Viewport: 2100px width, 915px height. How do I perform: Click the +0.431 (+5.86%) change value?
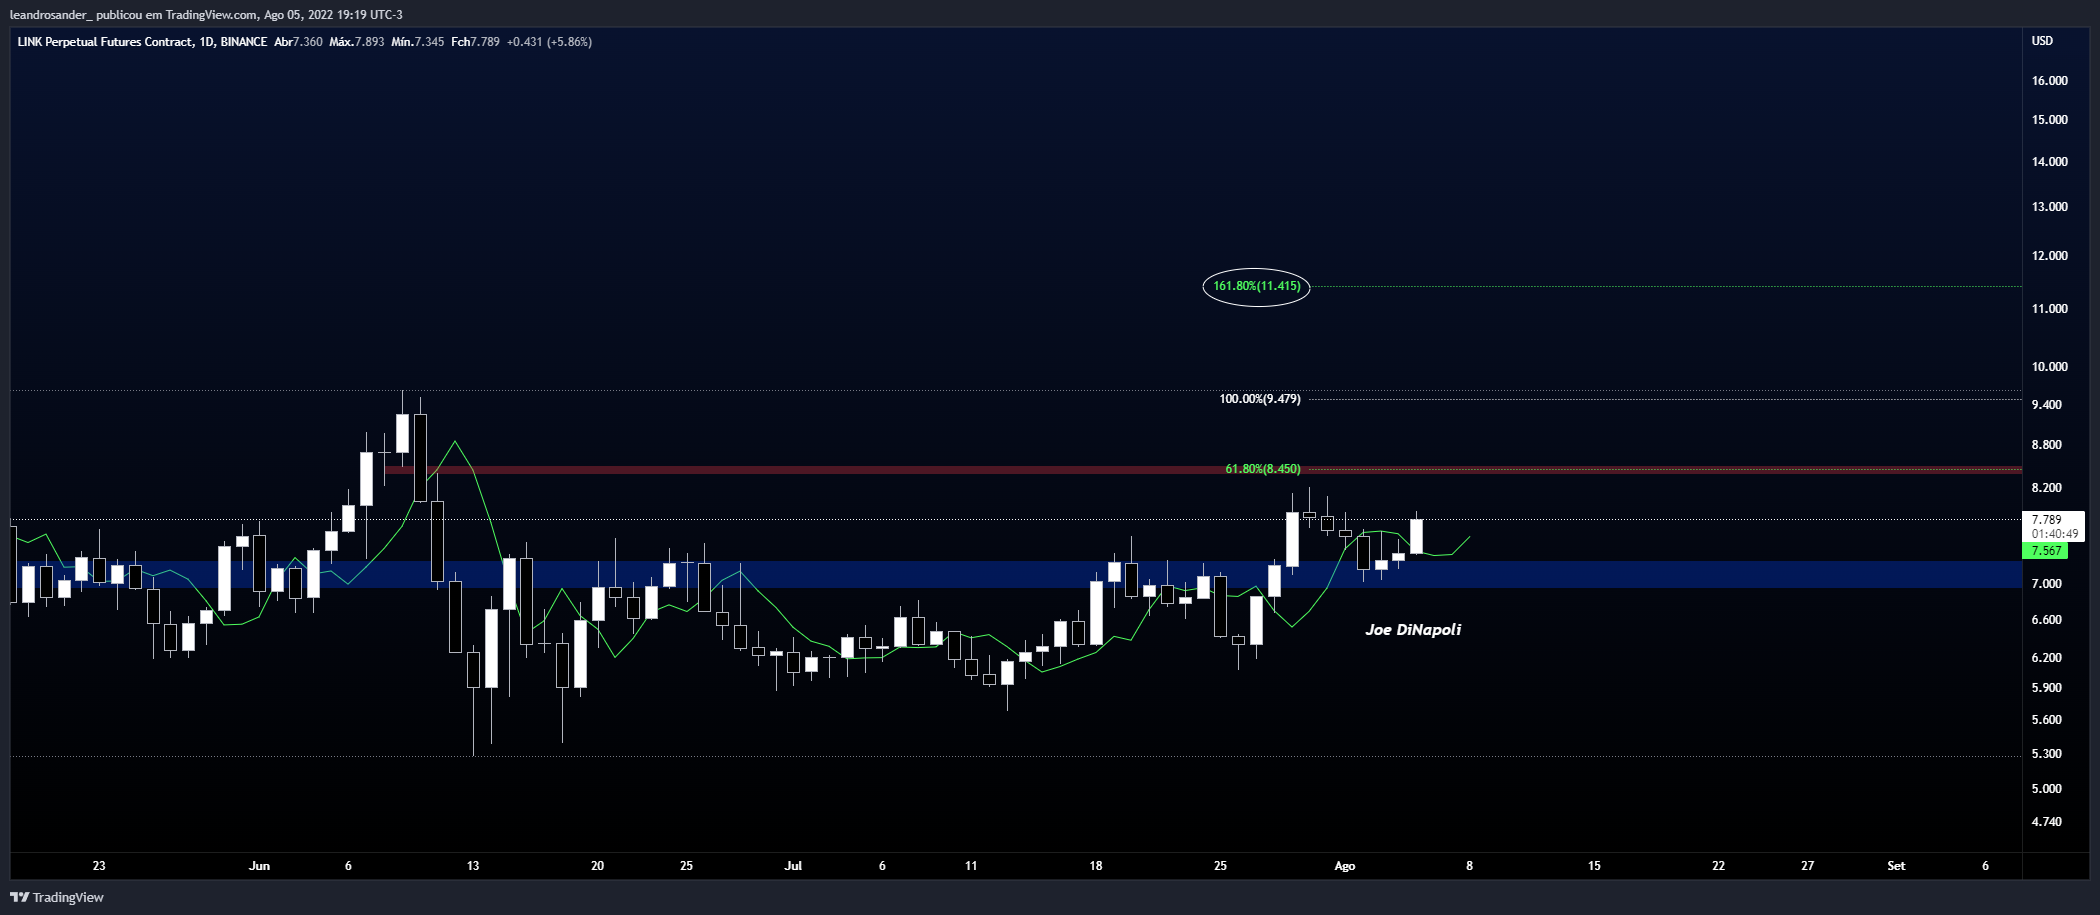tap(549, 42)
